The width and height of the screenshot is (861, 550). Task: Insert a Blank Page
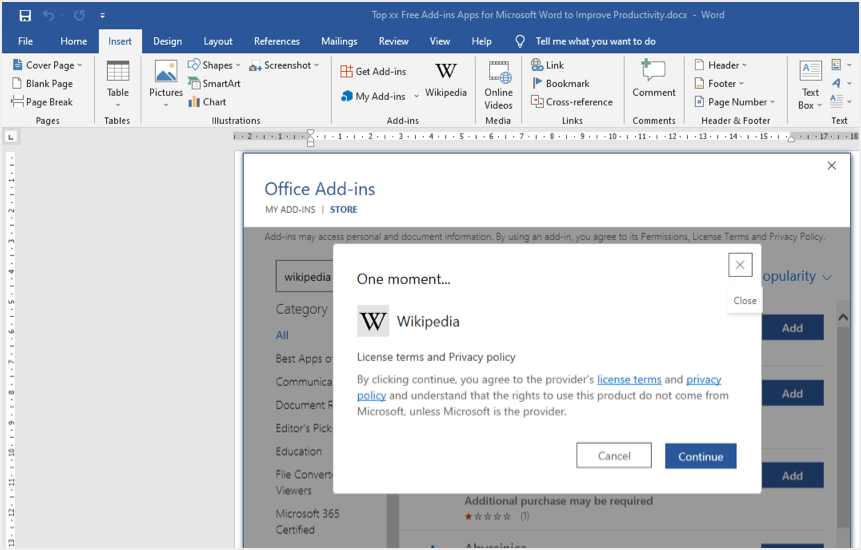click(43, 83)
